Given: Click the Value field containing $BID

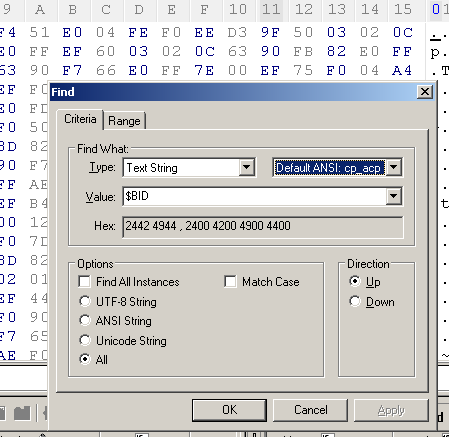Looking at the screenshot, I should [x=255, y=196].
